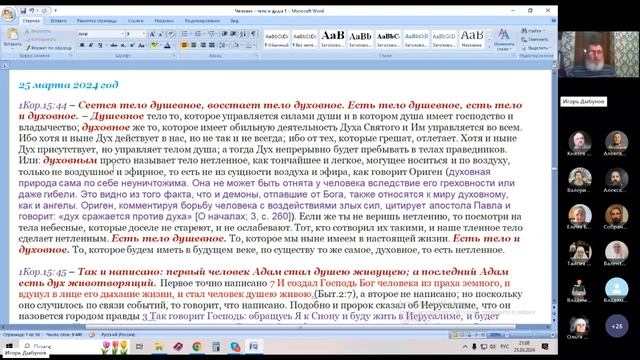This screenshot has height=360, width=640.
Task: Open multilevel list options
Action: pyautogui.click(x=212, y=34)
